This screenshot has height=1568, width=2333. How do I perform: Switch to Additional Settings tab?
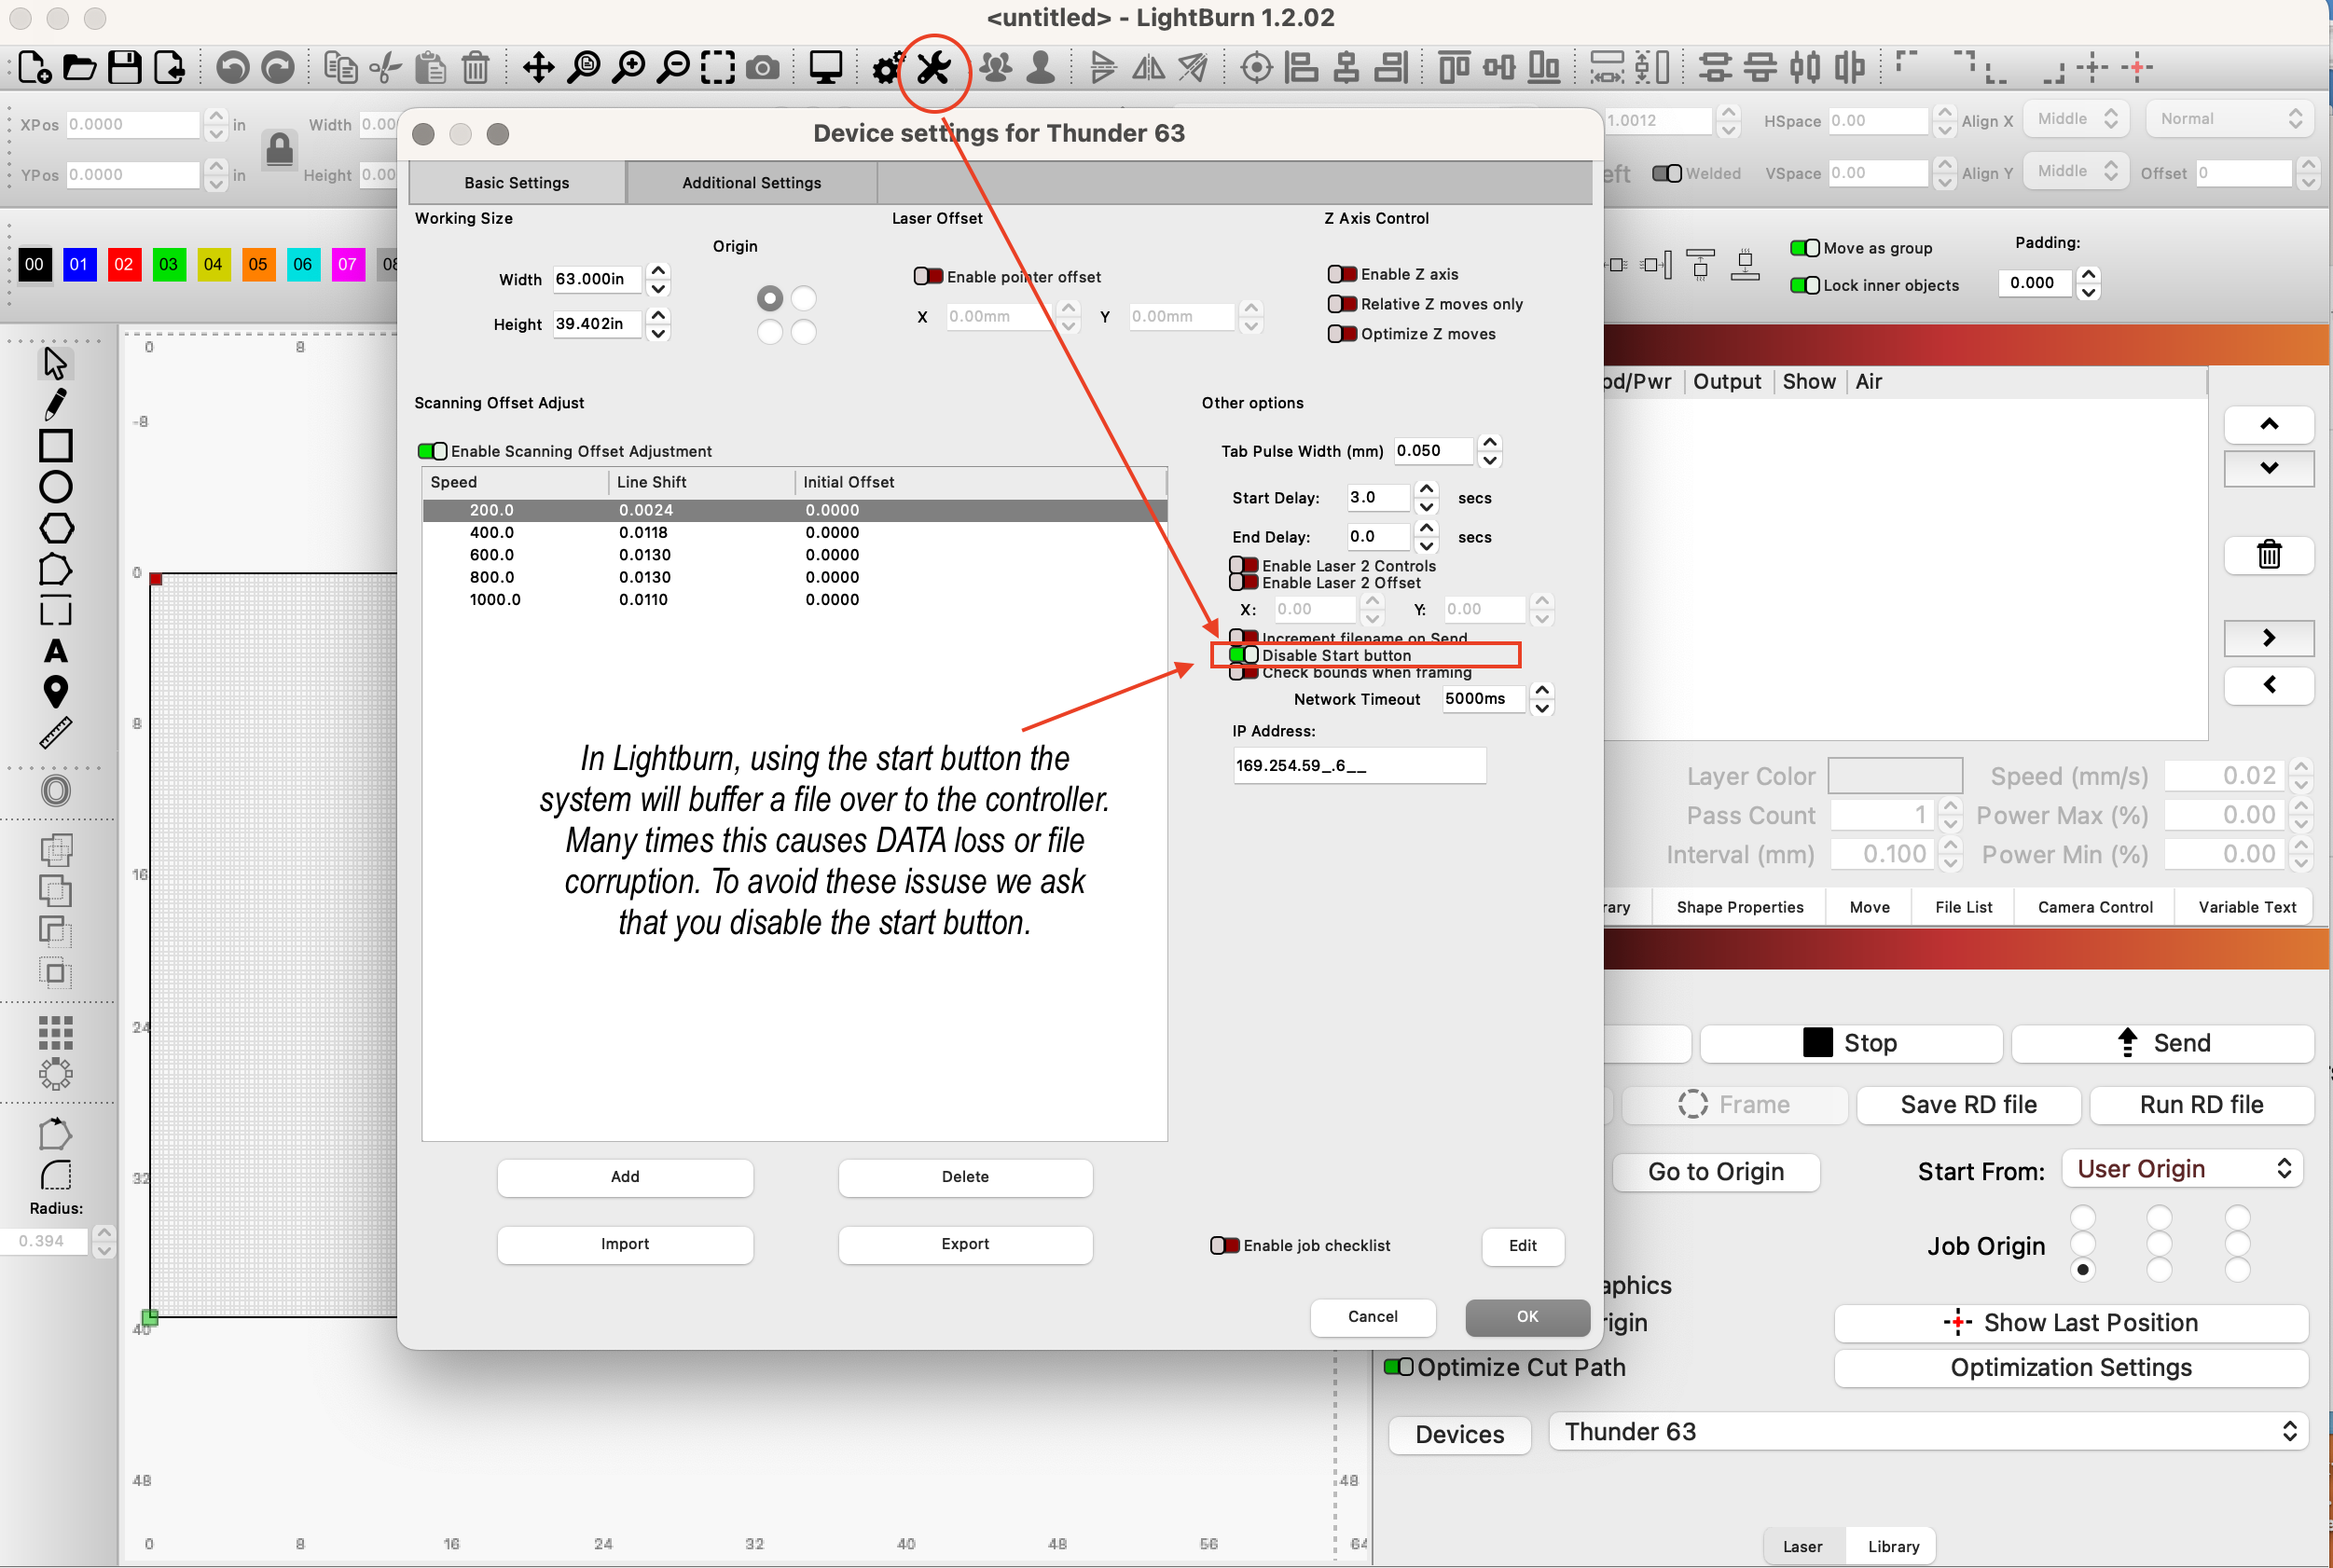[x=751, y=182]
